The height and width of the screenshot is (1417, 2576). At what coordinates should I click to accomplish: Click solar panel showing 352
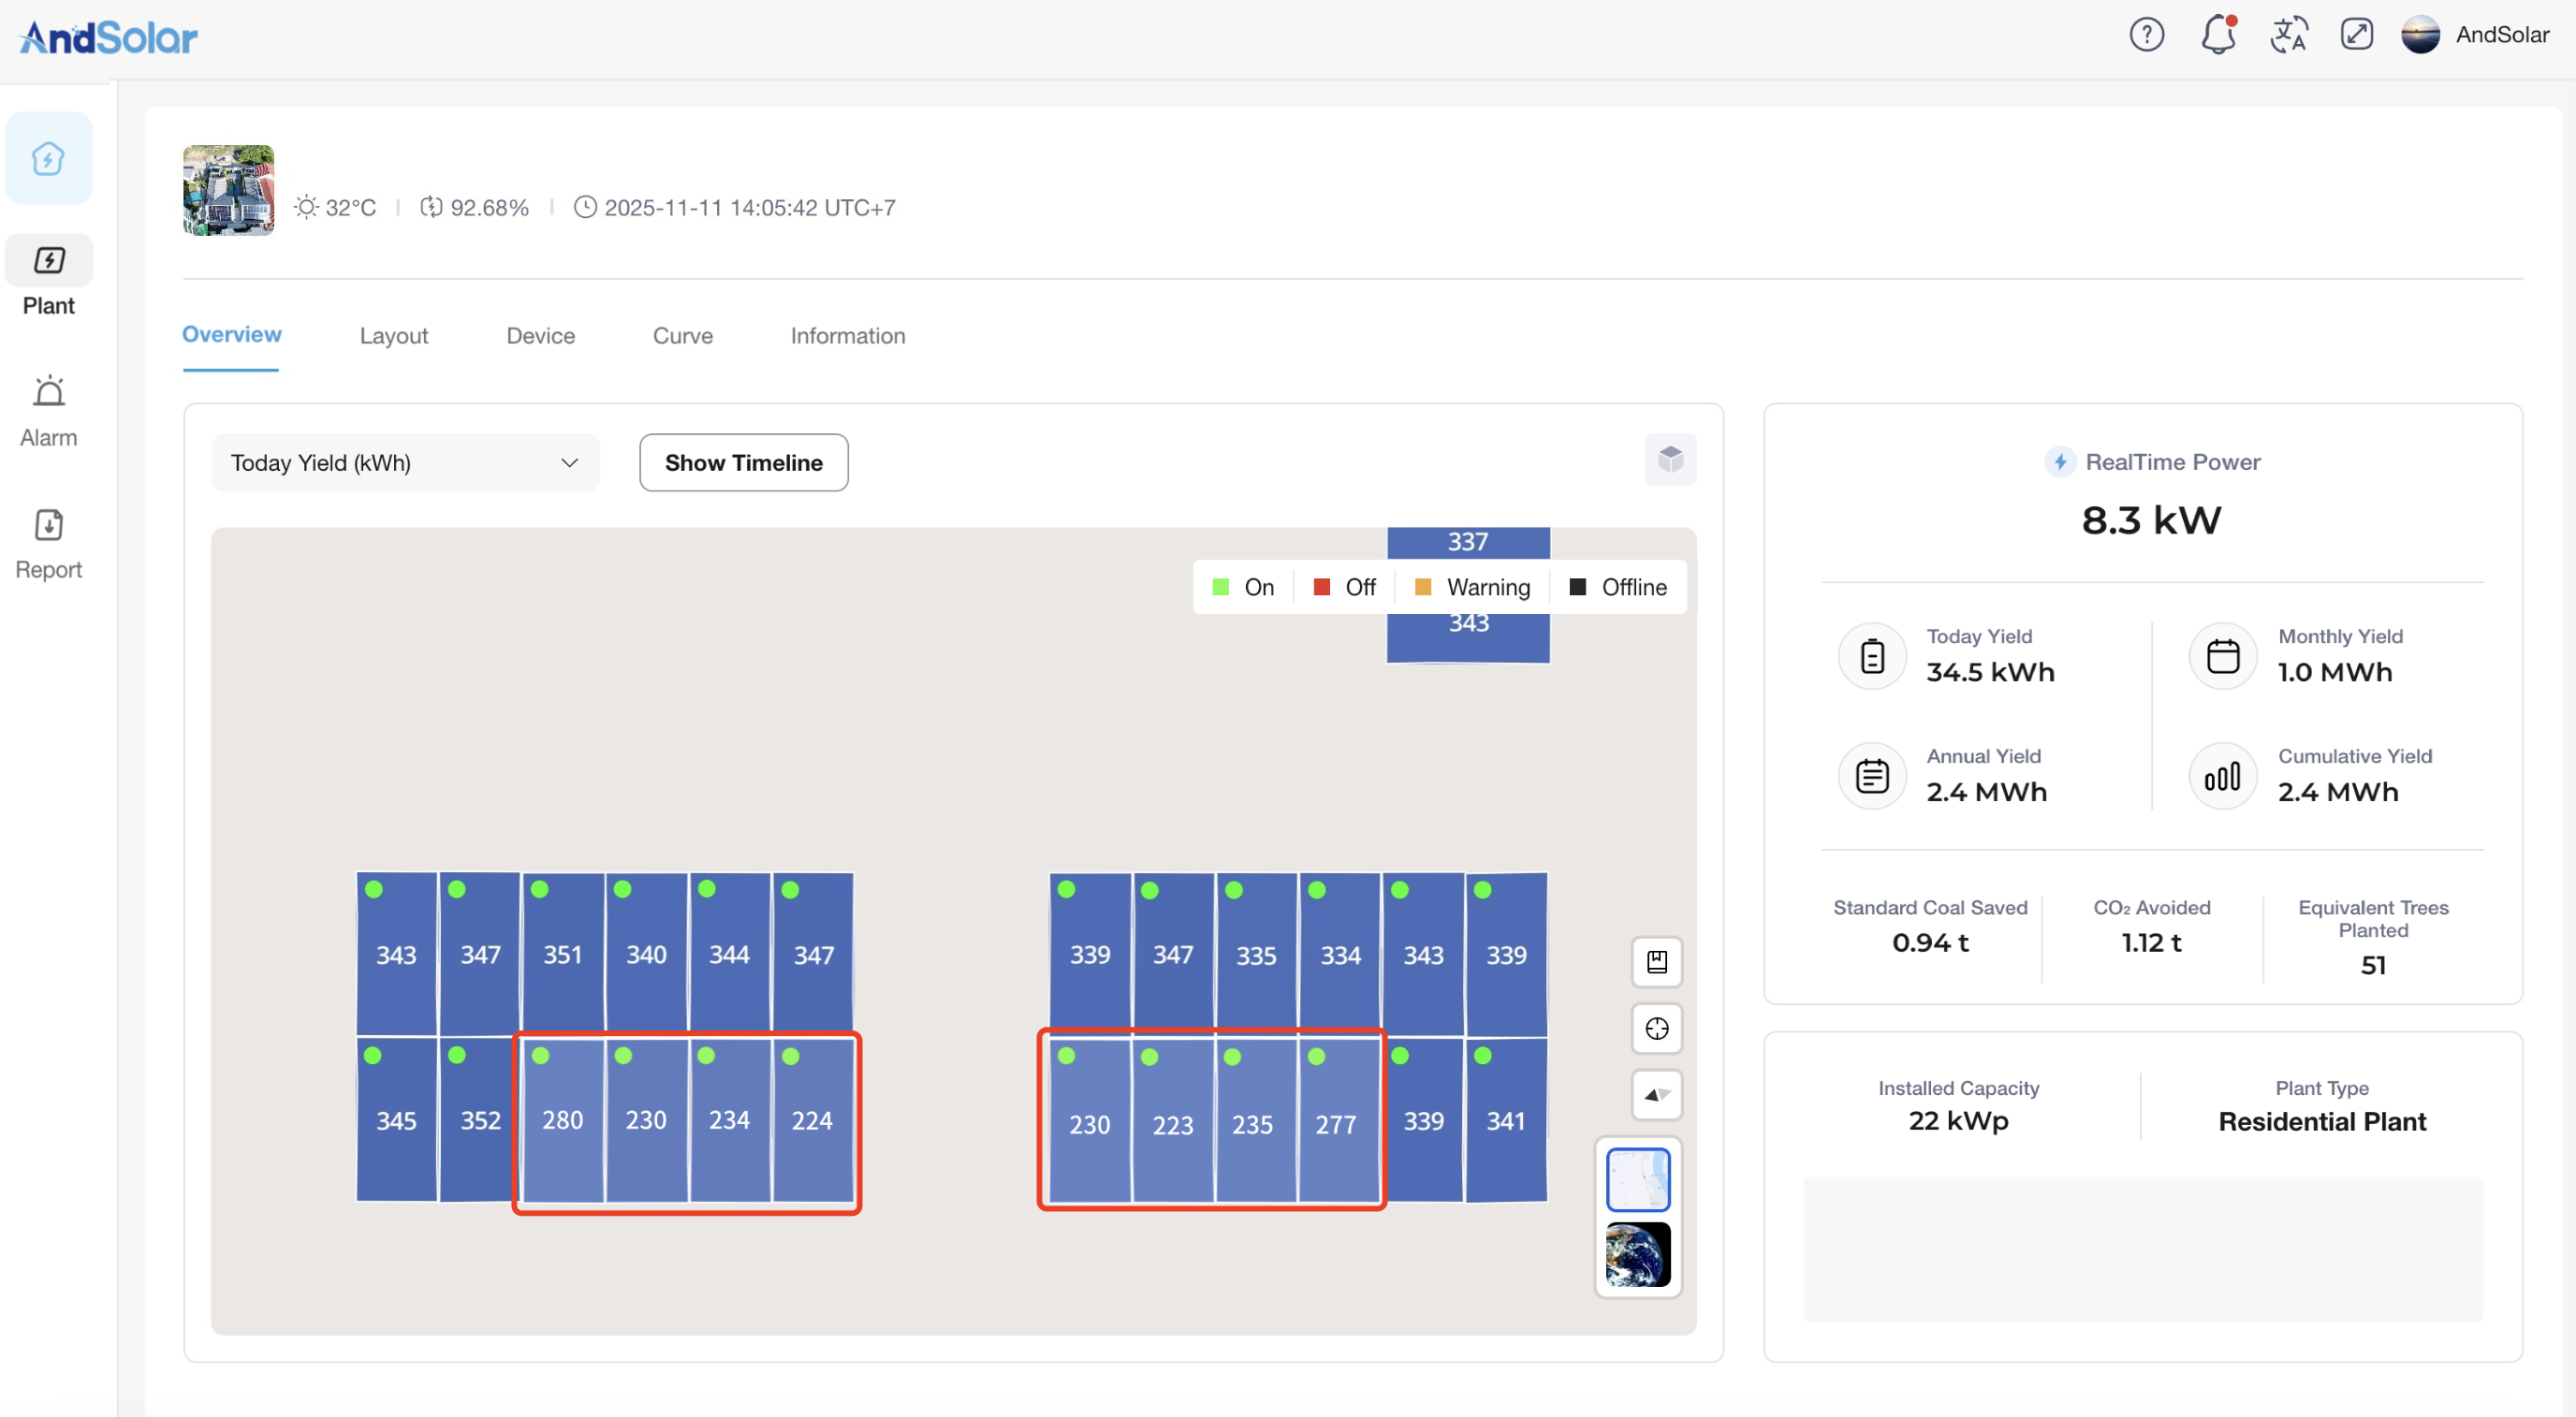click(x=480, y=1120)
